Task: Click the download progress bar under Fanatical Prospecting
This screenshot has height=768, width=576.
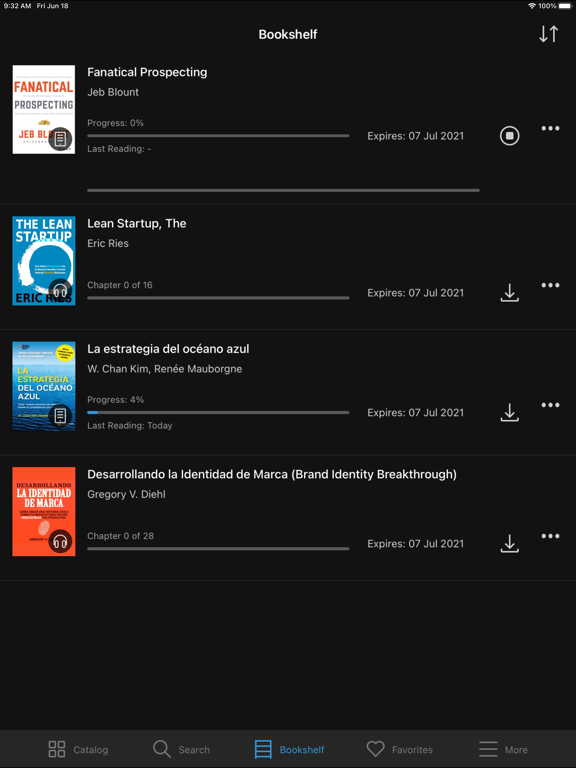Action: tap(283, 190)
